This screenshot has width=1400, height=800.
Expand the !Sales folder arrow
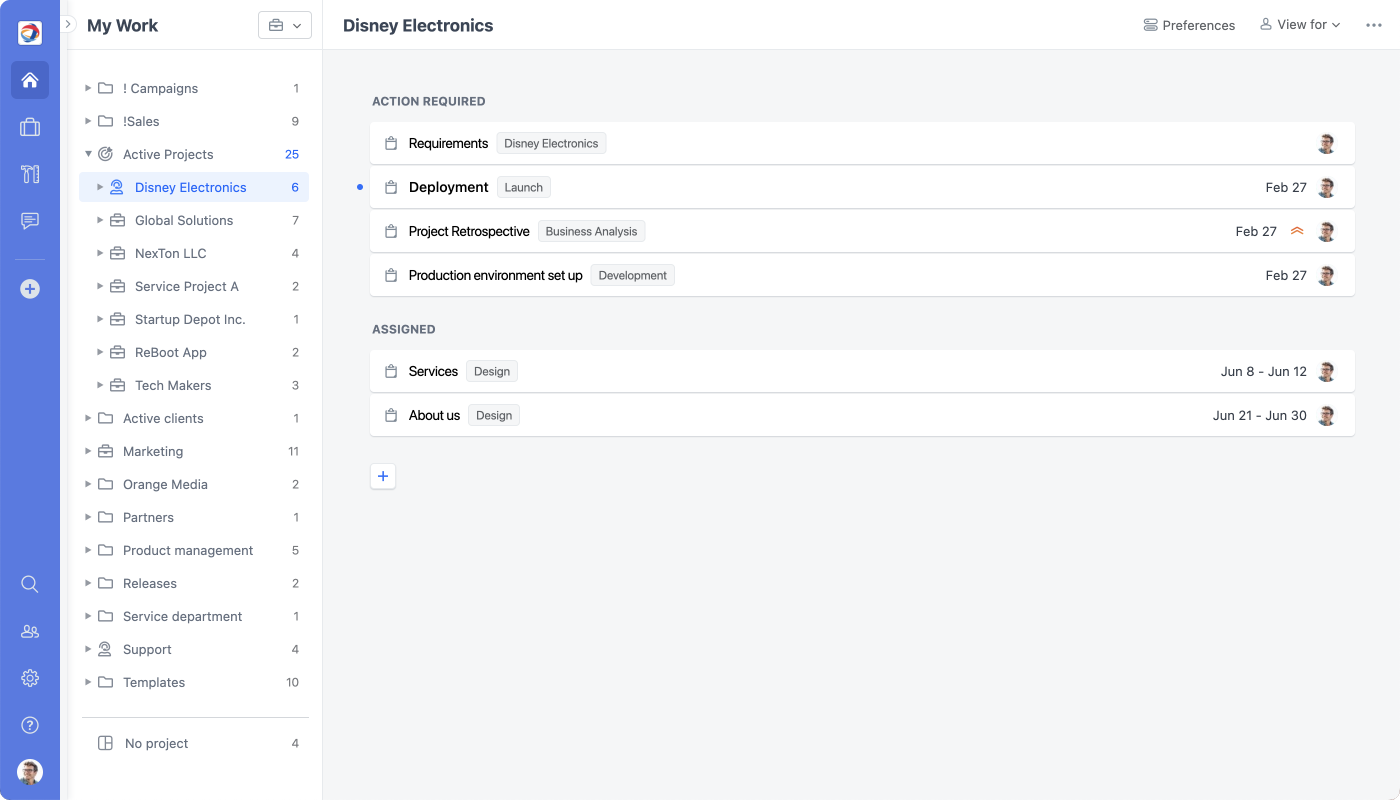pyautogui.click(x=88, y=121)
